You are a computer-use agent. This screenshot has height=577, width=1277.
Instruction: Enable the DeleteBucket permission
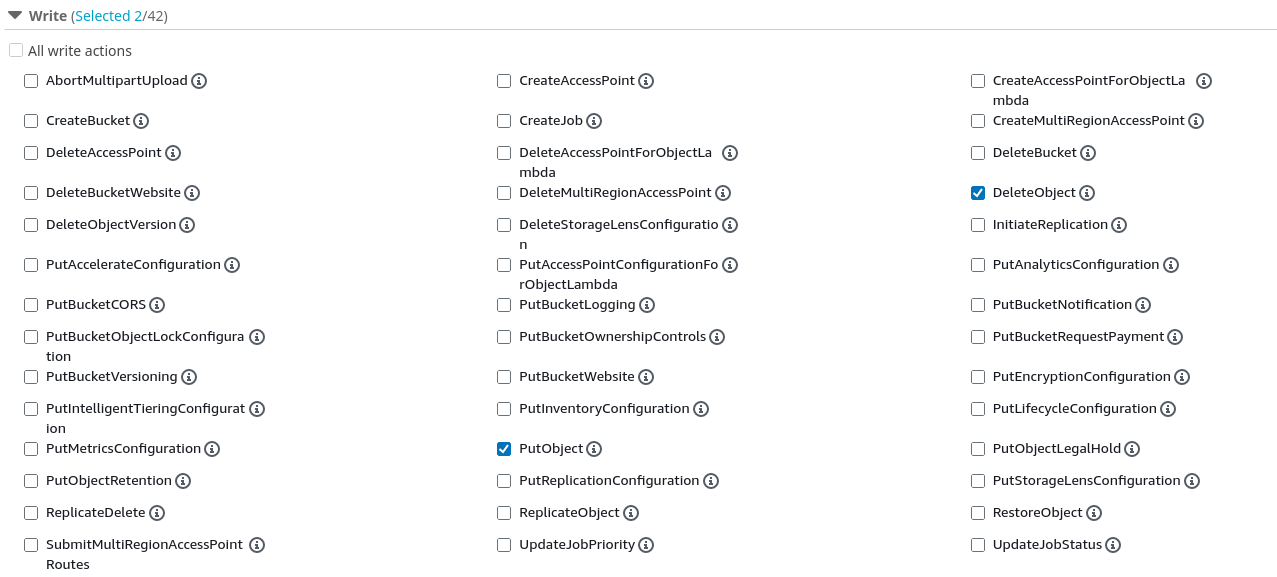pyautogui.click(x=977, y=152)
